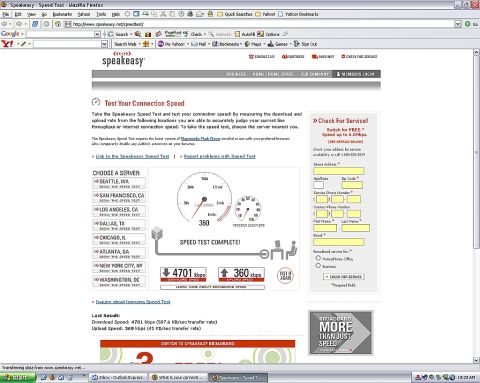This screenshot has width=480, height=383.
Task: Select Home/Home Office radio button
Action: (x=318, y=258)
